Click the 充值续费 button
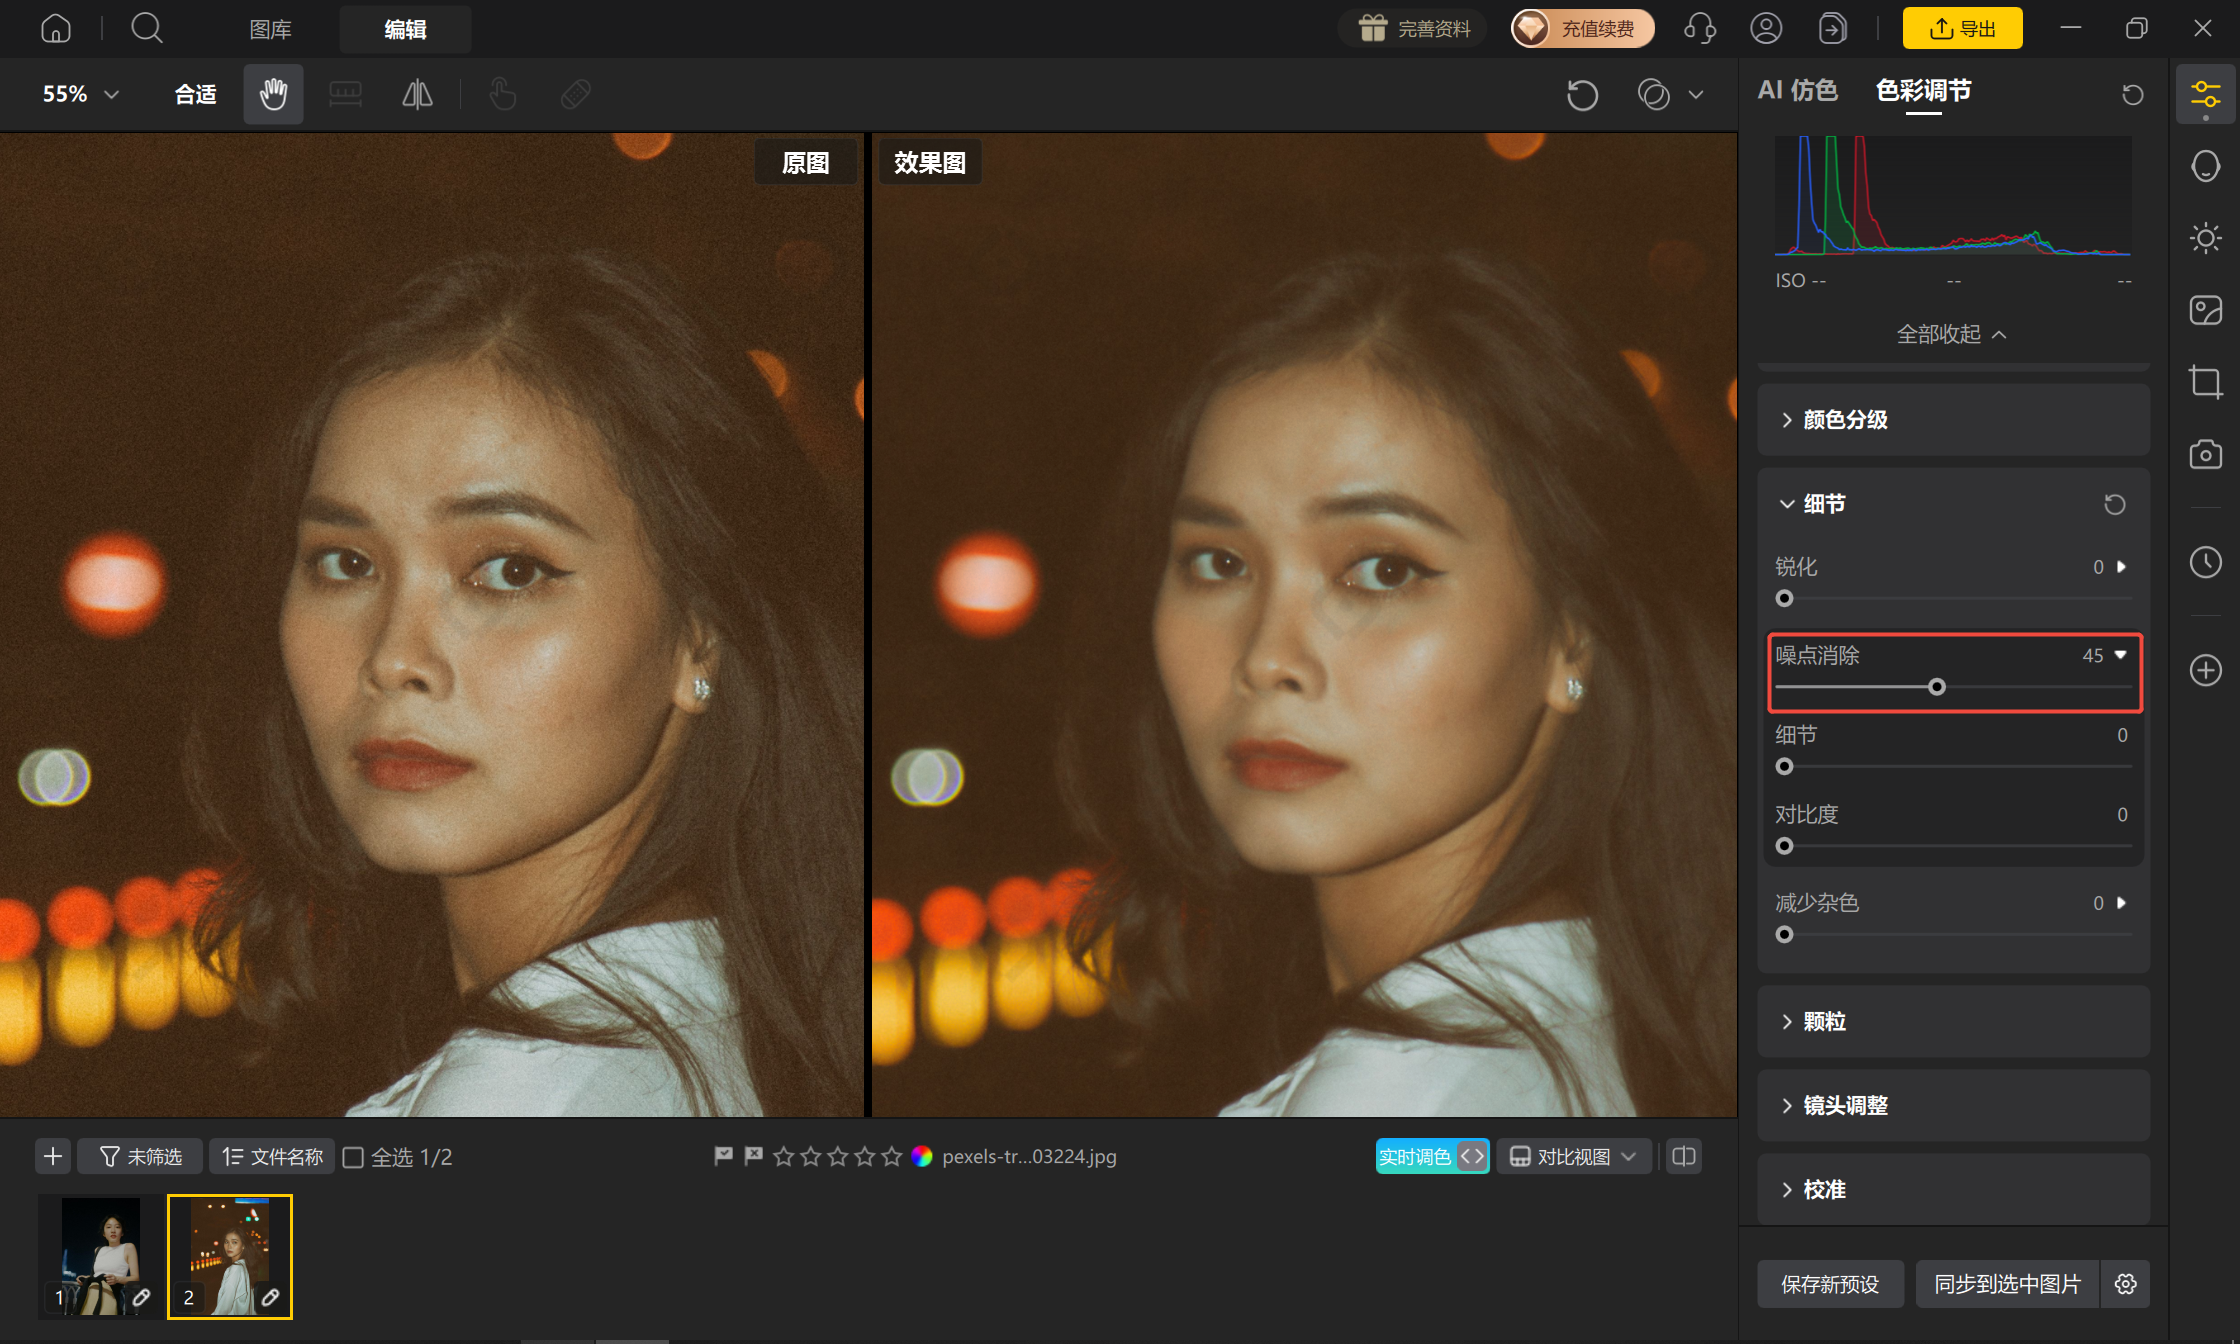Screen dimensions: 2240x1344 pyautogui.click(x=1582, y=28)
